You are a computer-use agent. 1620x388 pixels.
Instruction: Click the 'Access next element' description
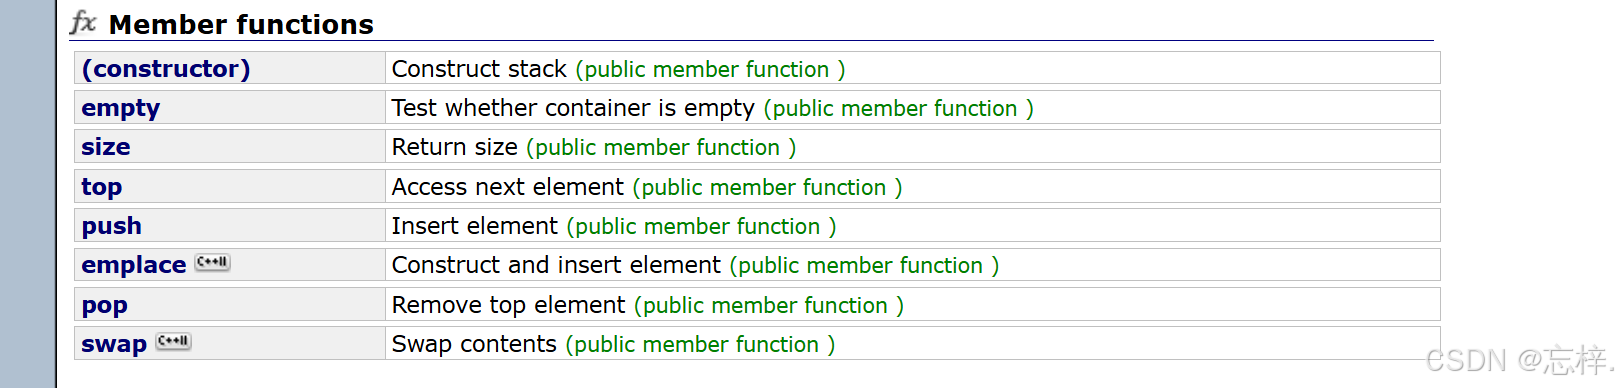[508, 187]
